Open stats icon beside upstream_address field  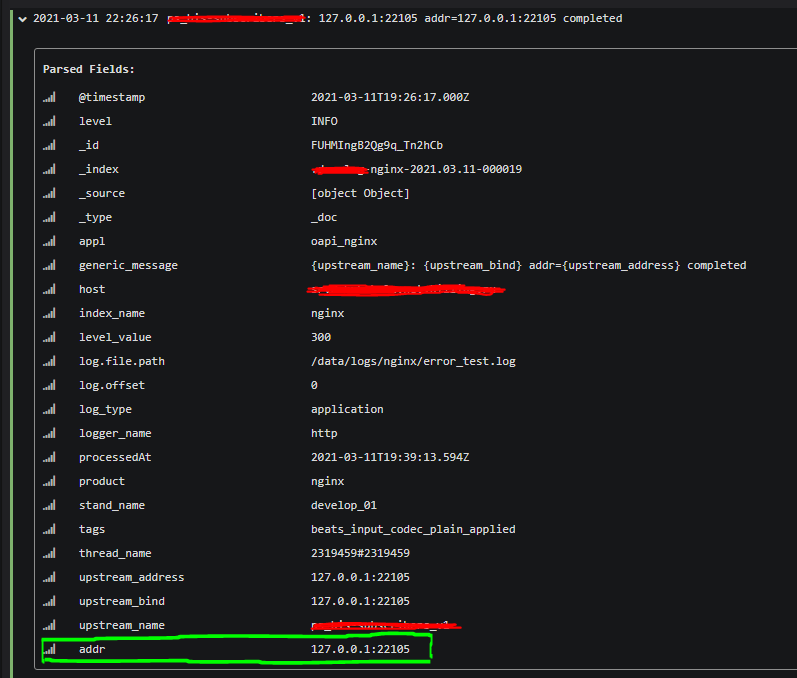coord(49,577)
